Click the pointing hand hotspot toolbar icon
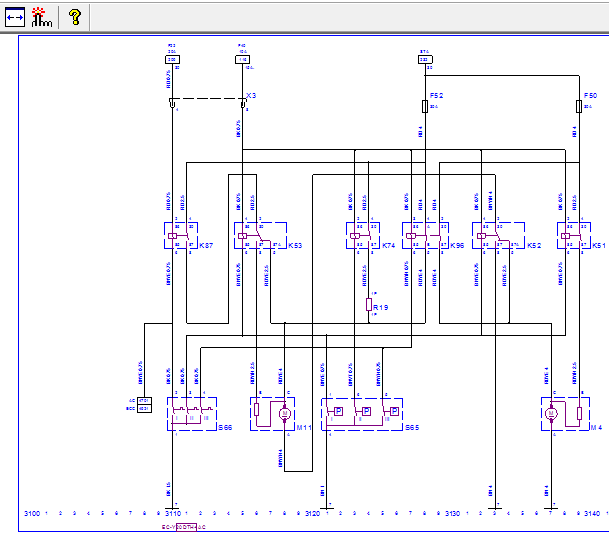609x540 pixels. click(x=42, y=17)
